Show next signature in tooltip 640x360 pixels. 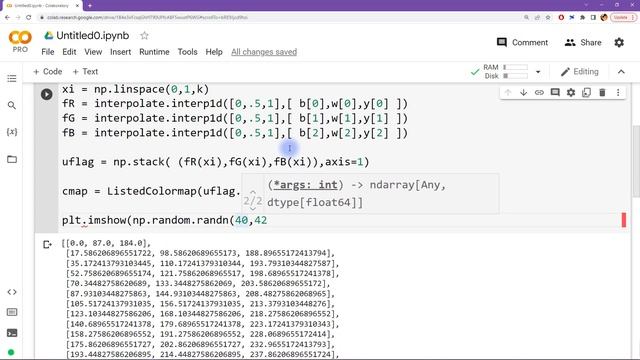pyautogui.click(x=253, y=209)
